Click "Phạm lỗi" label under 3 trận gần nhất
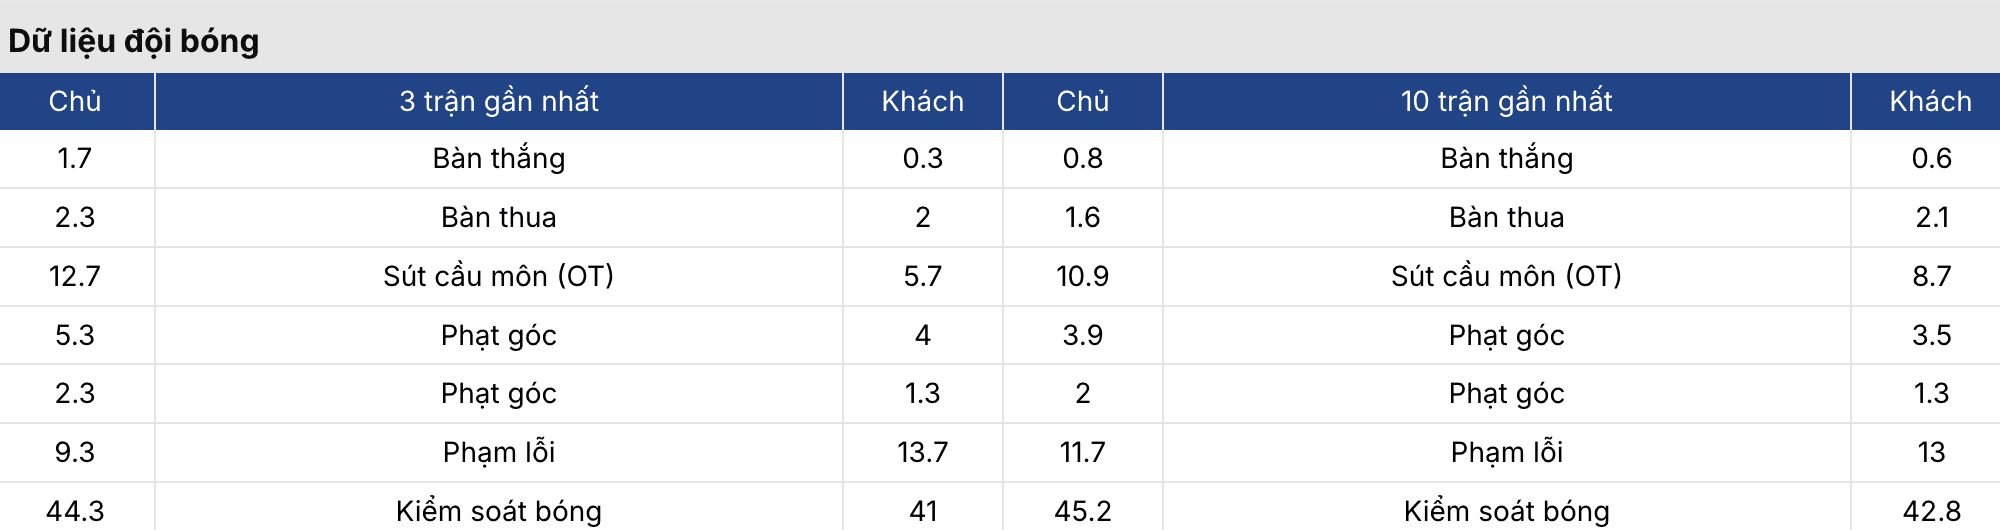Viewport: 2000px width, 530px height. click(498, 452)
